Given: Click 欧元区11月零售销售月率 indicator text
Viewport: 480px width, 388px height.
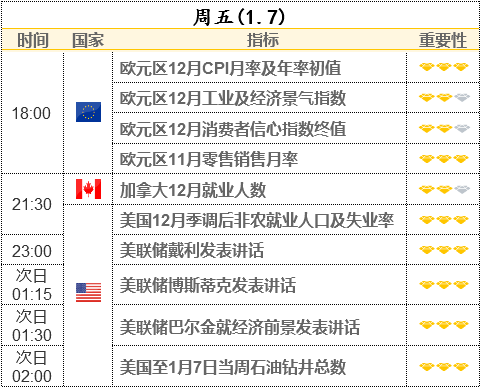Looking at the screenshot, I should point(209,159).
